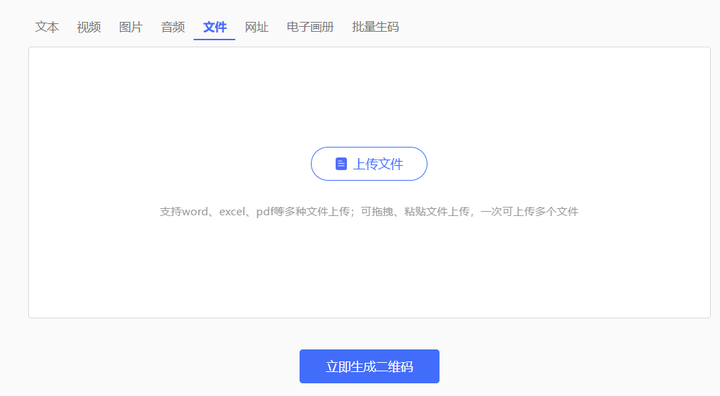Click the 一次可上传多个文件 hint text

(x=529, y=212)
